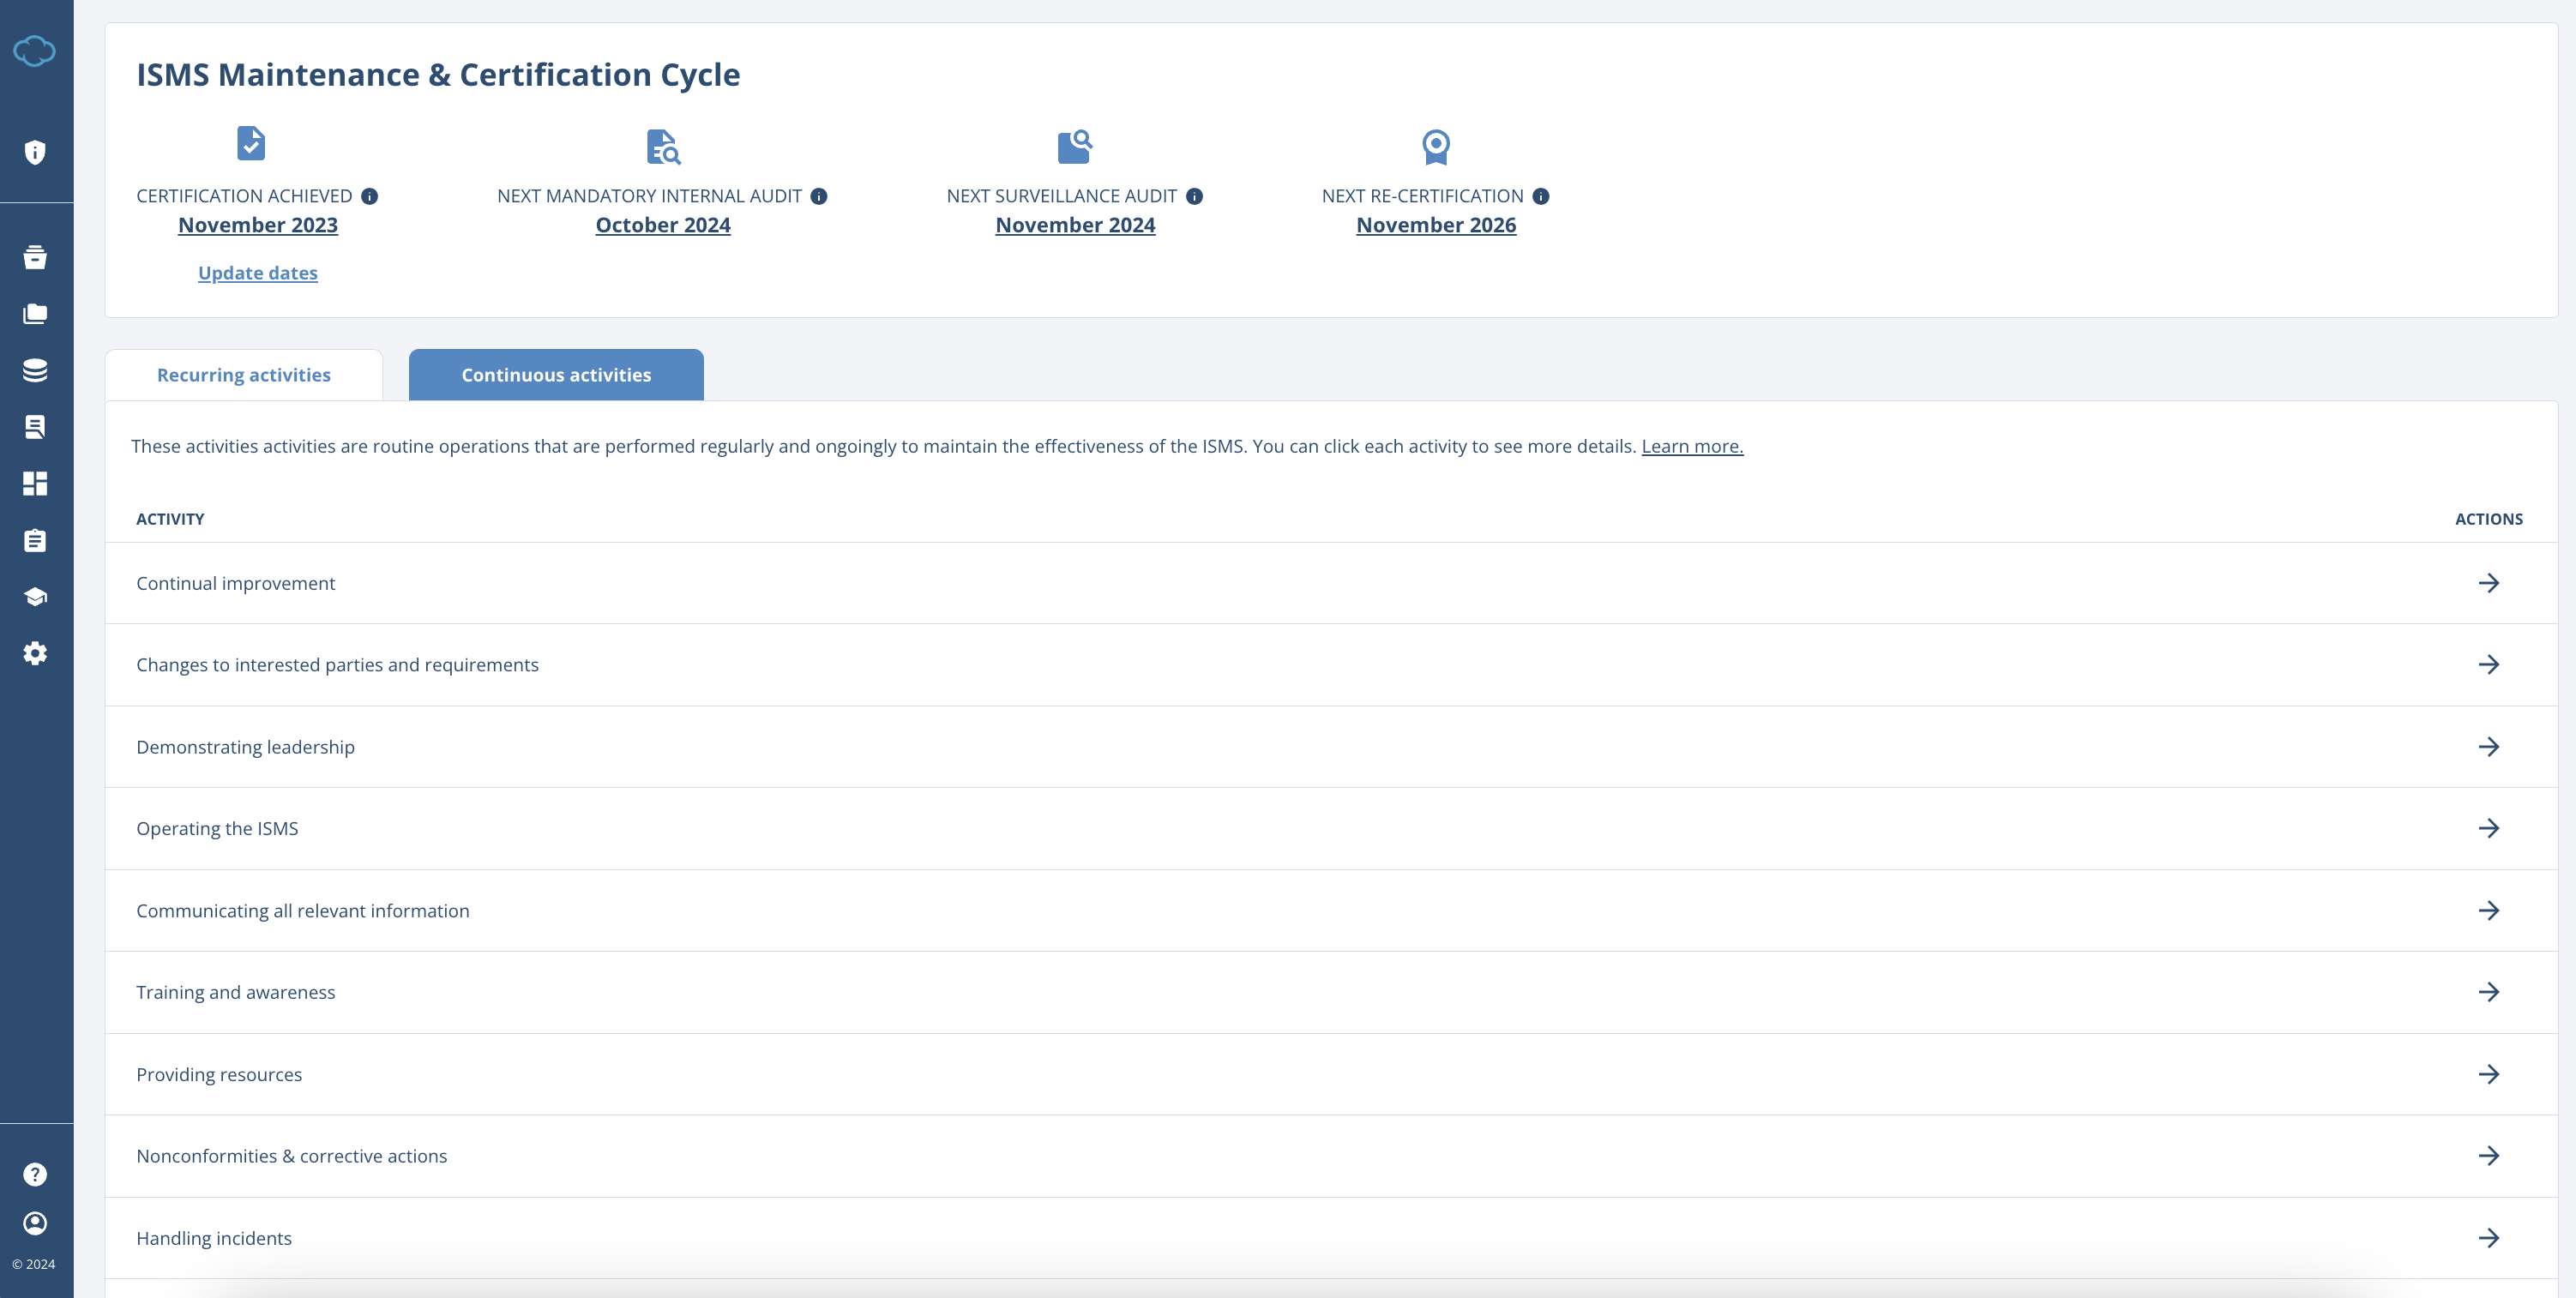This screenshot has width=2576, height=1298.
Task: Open the documents folder icon in the sidebar
Action: pos(36,313)
